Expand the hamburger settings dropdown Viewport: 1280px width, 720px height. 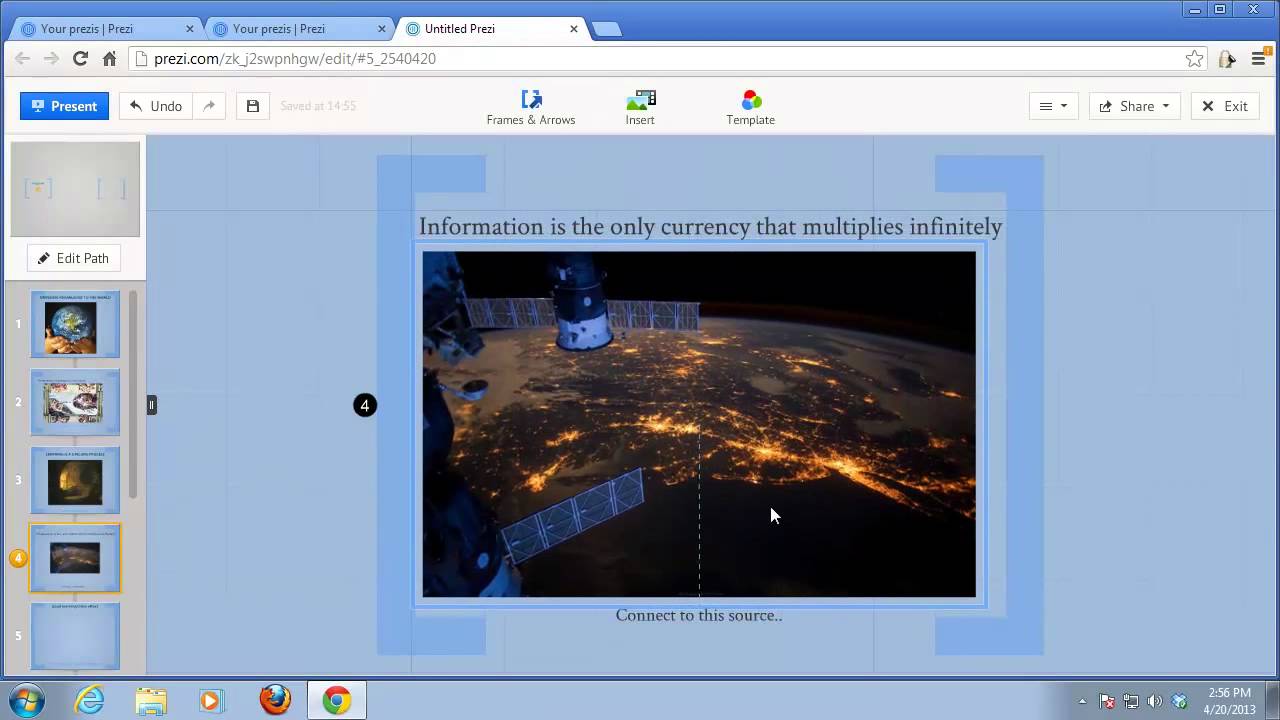pos(1053,106)
